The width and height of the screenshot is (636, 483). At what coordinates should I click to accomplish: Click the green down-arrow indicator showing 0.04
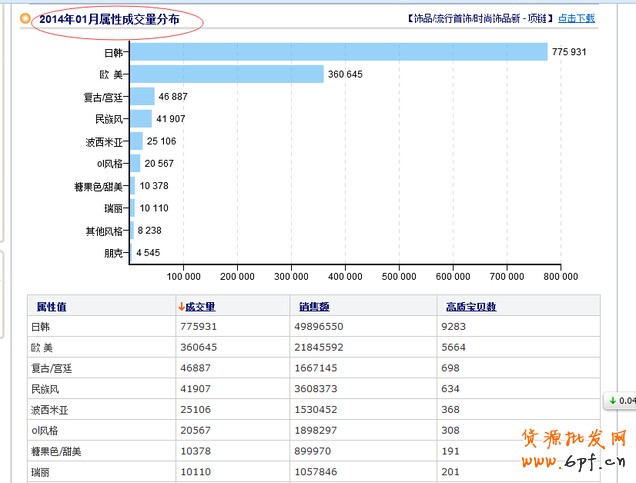pyautogui.click(x=620, y=401)
